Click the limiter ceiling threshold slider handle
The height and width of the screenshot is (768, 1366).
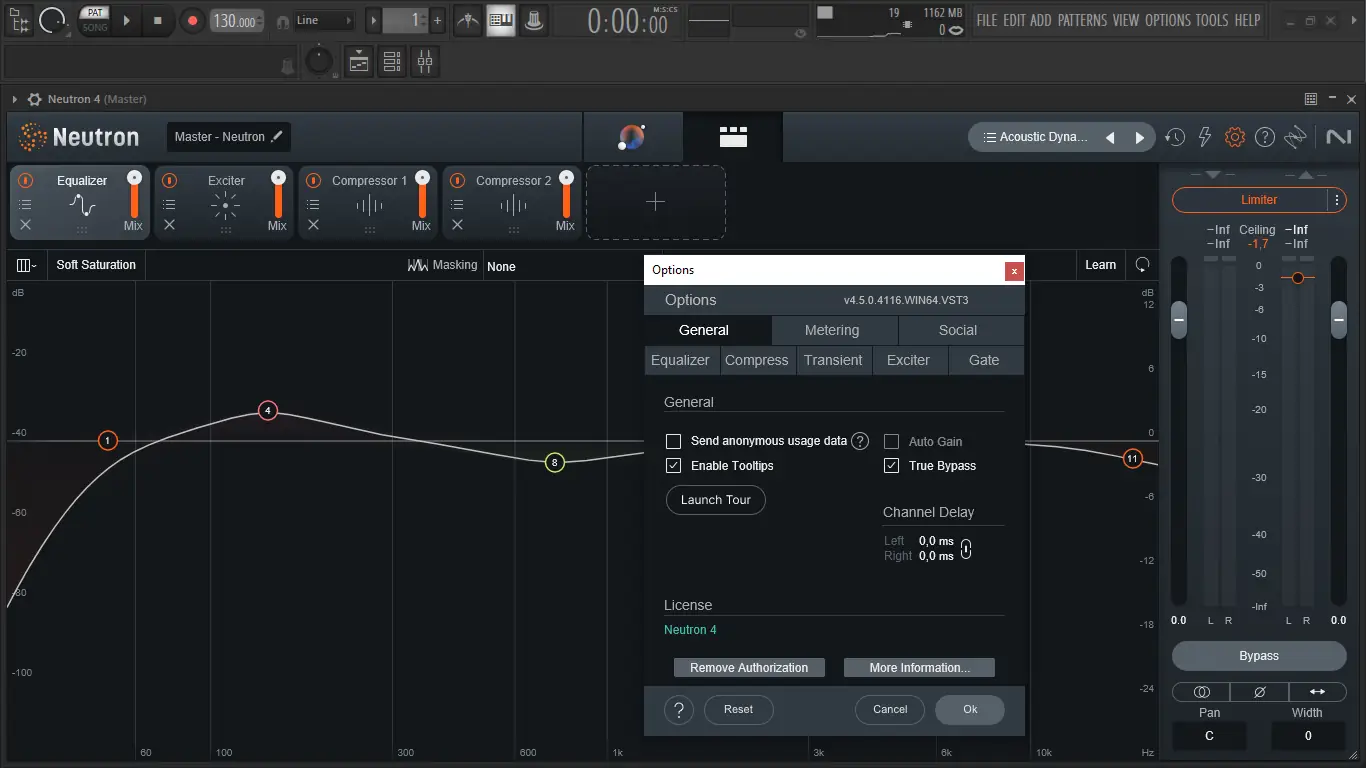click(x=1298, y=277)
